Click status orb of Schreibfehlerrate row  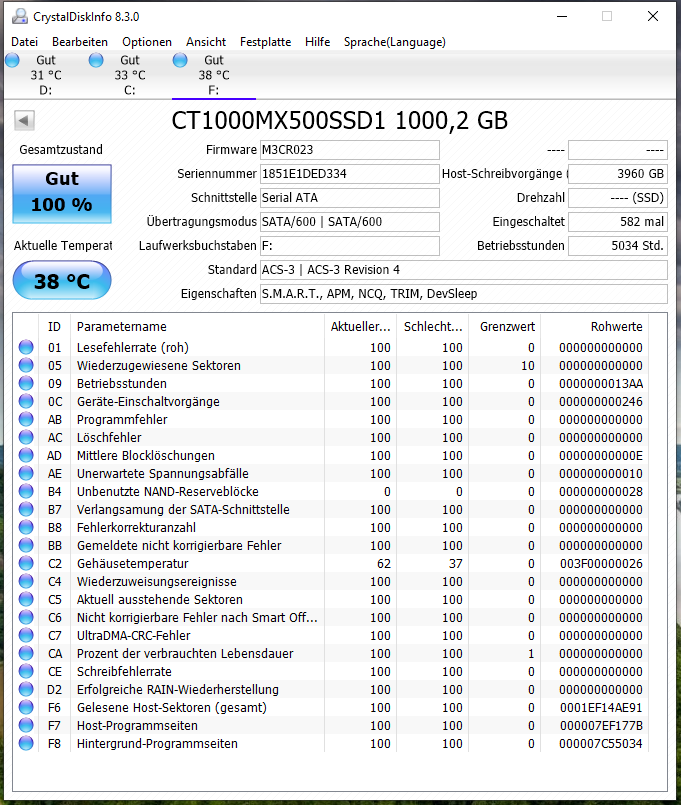pyautogui.click(x=26, y=672)
